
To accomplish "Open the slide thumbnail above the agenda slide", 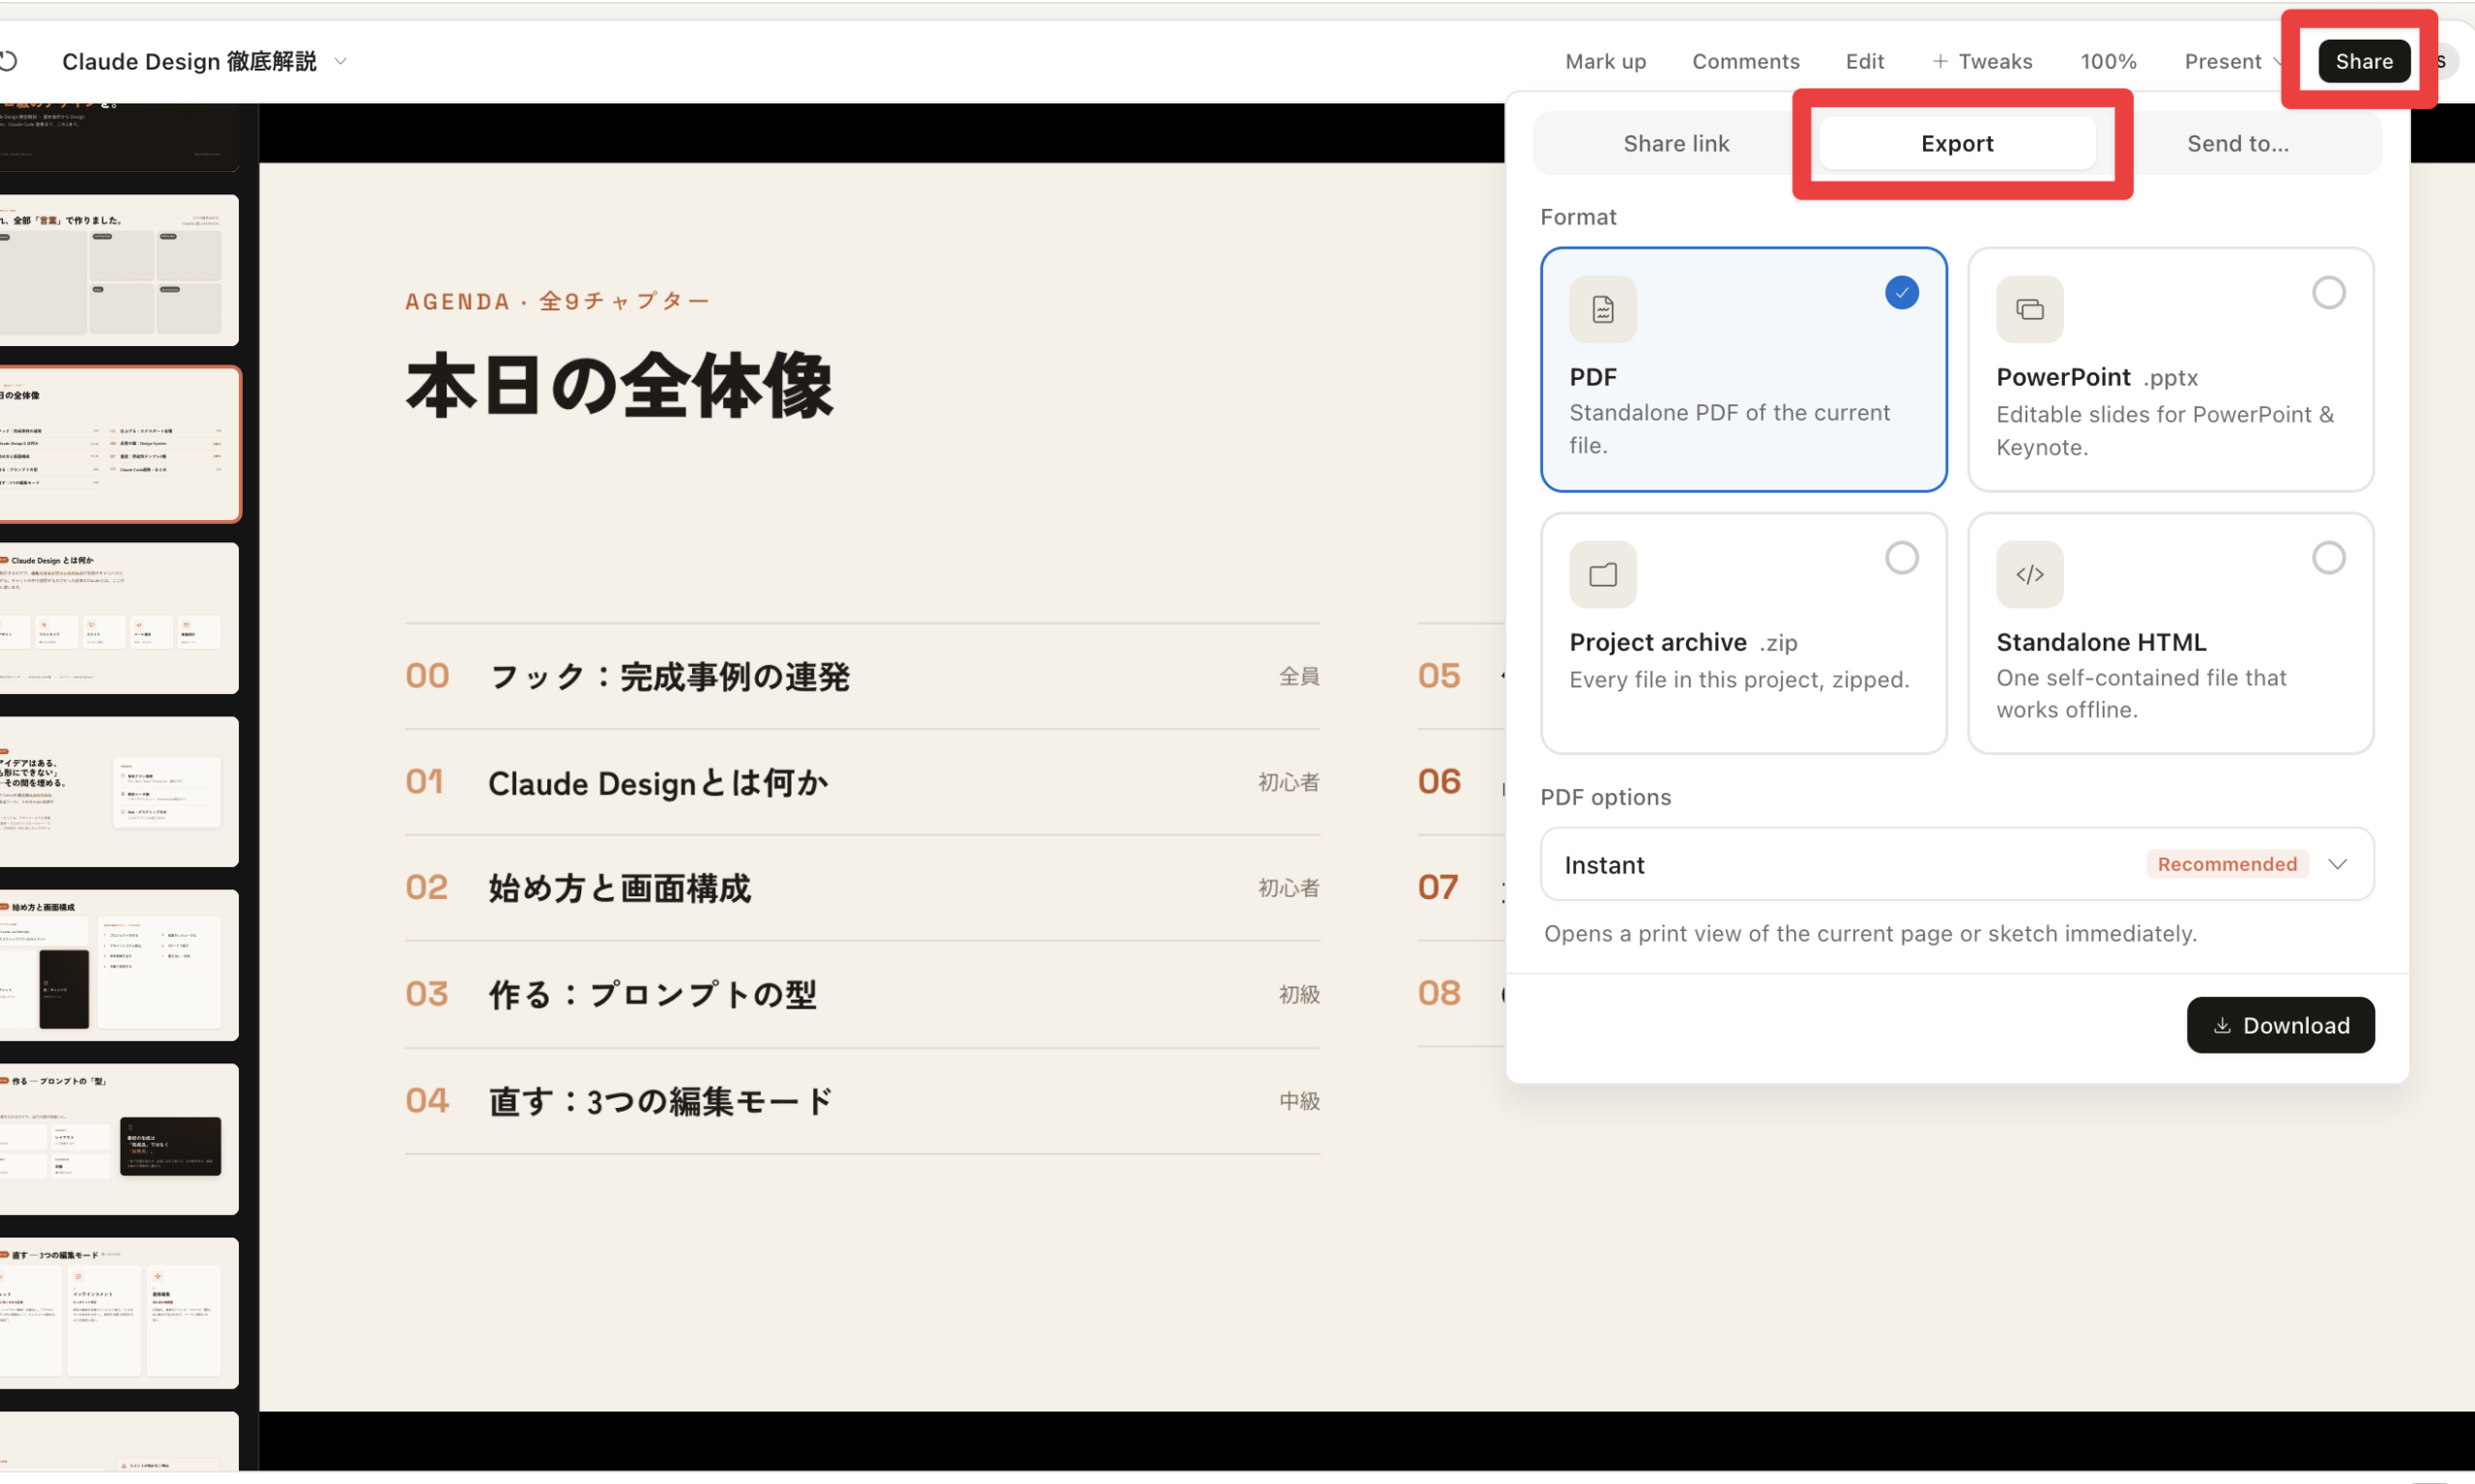I will (119, 270).
